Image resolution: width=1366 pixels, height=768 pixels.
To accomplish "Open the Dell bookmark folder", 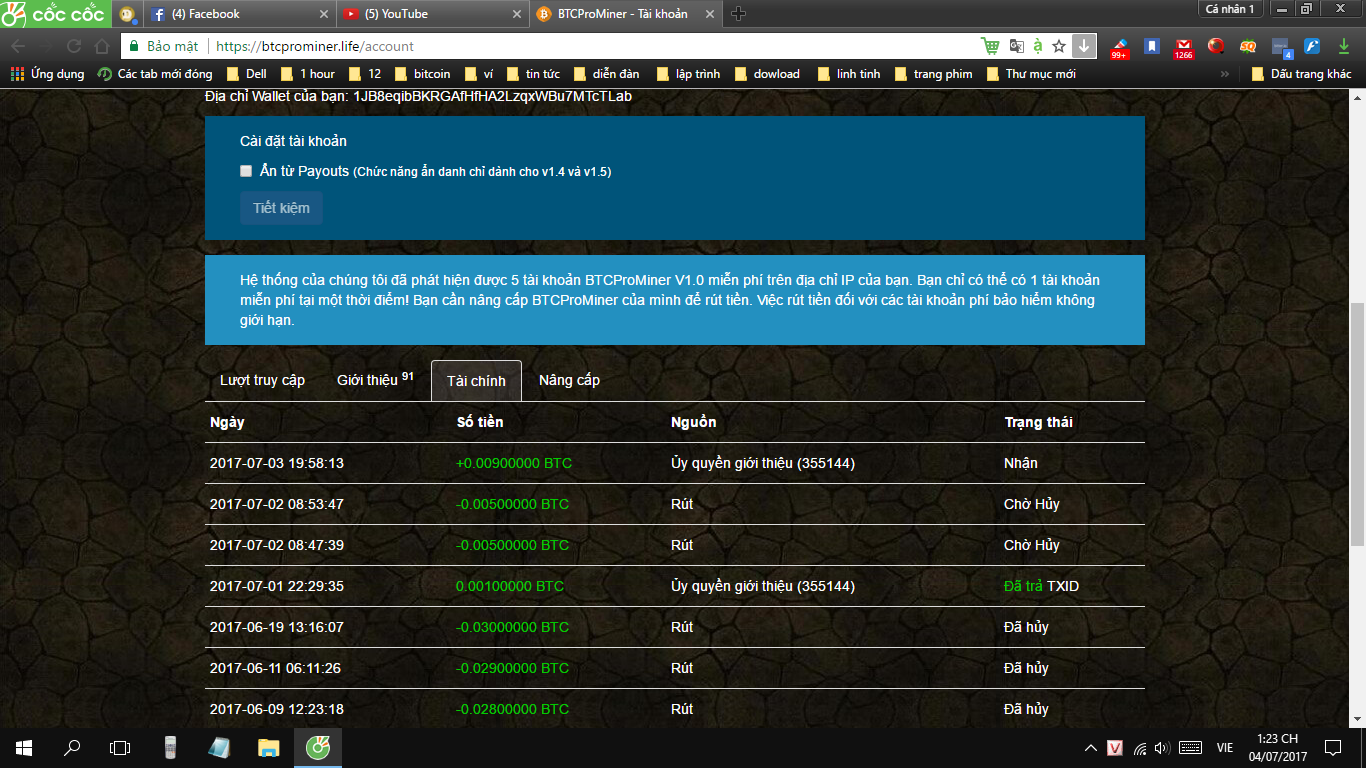I will pos(246,74).
